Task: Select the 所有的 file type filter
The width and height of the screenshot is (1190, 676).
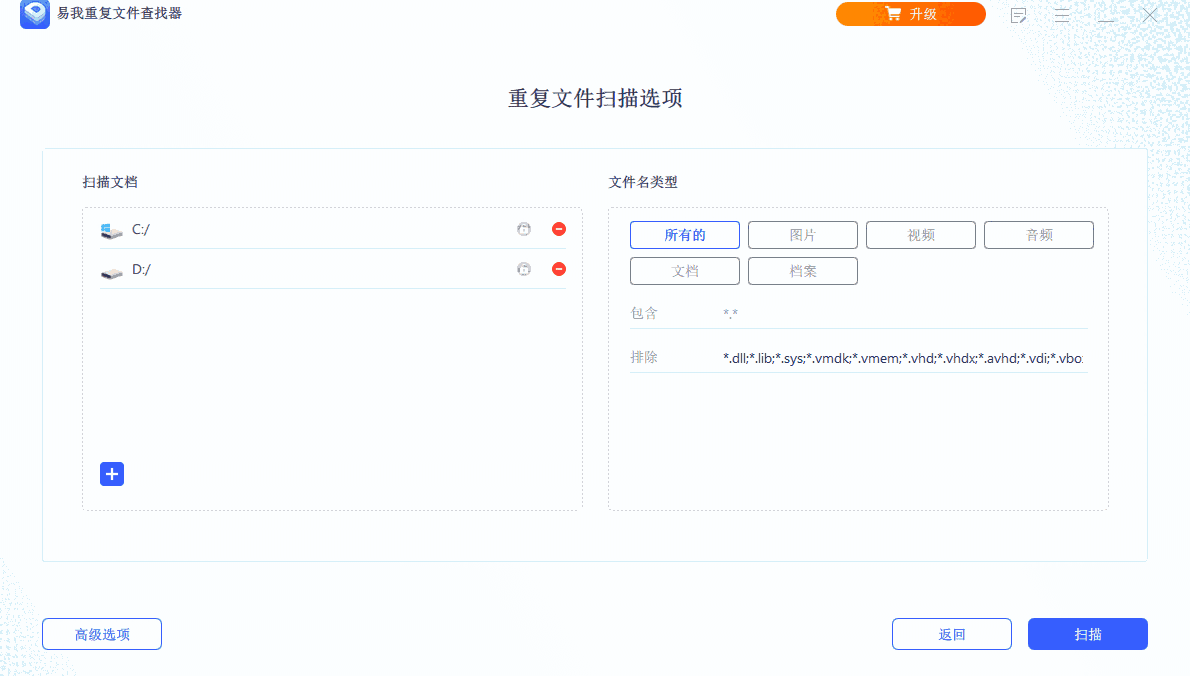Action: (685, 235)
